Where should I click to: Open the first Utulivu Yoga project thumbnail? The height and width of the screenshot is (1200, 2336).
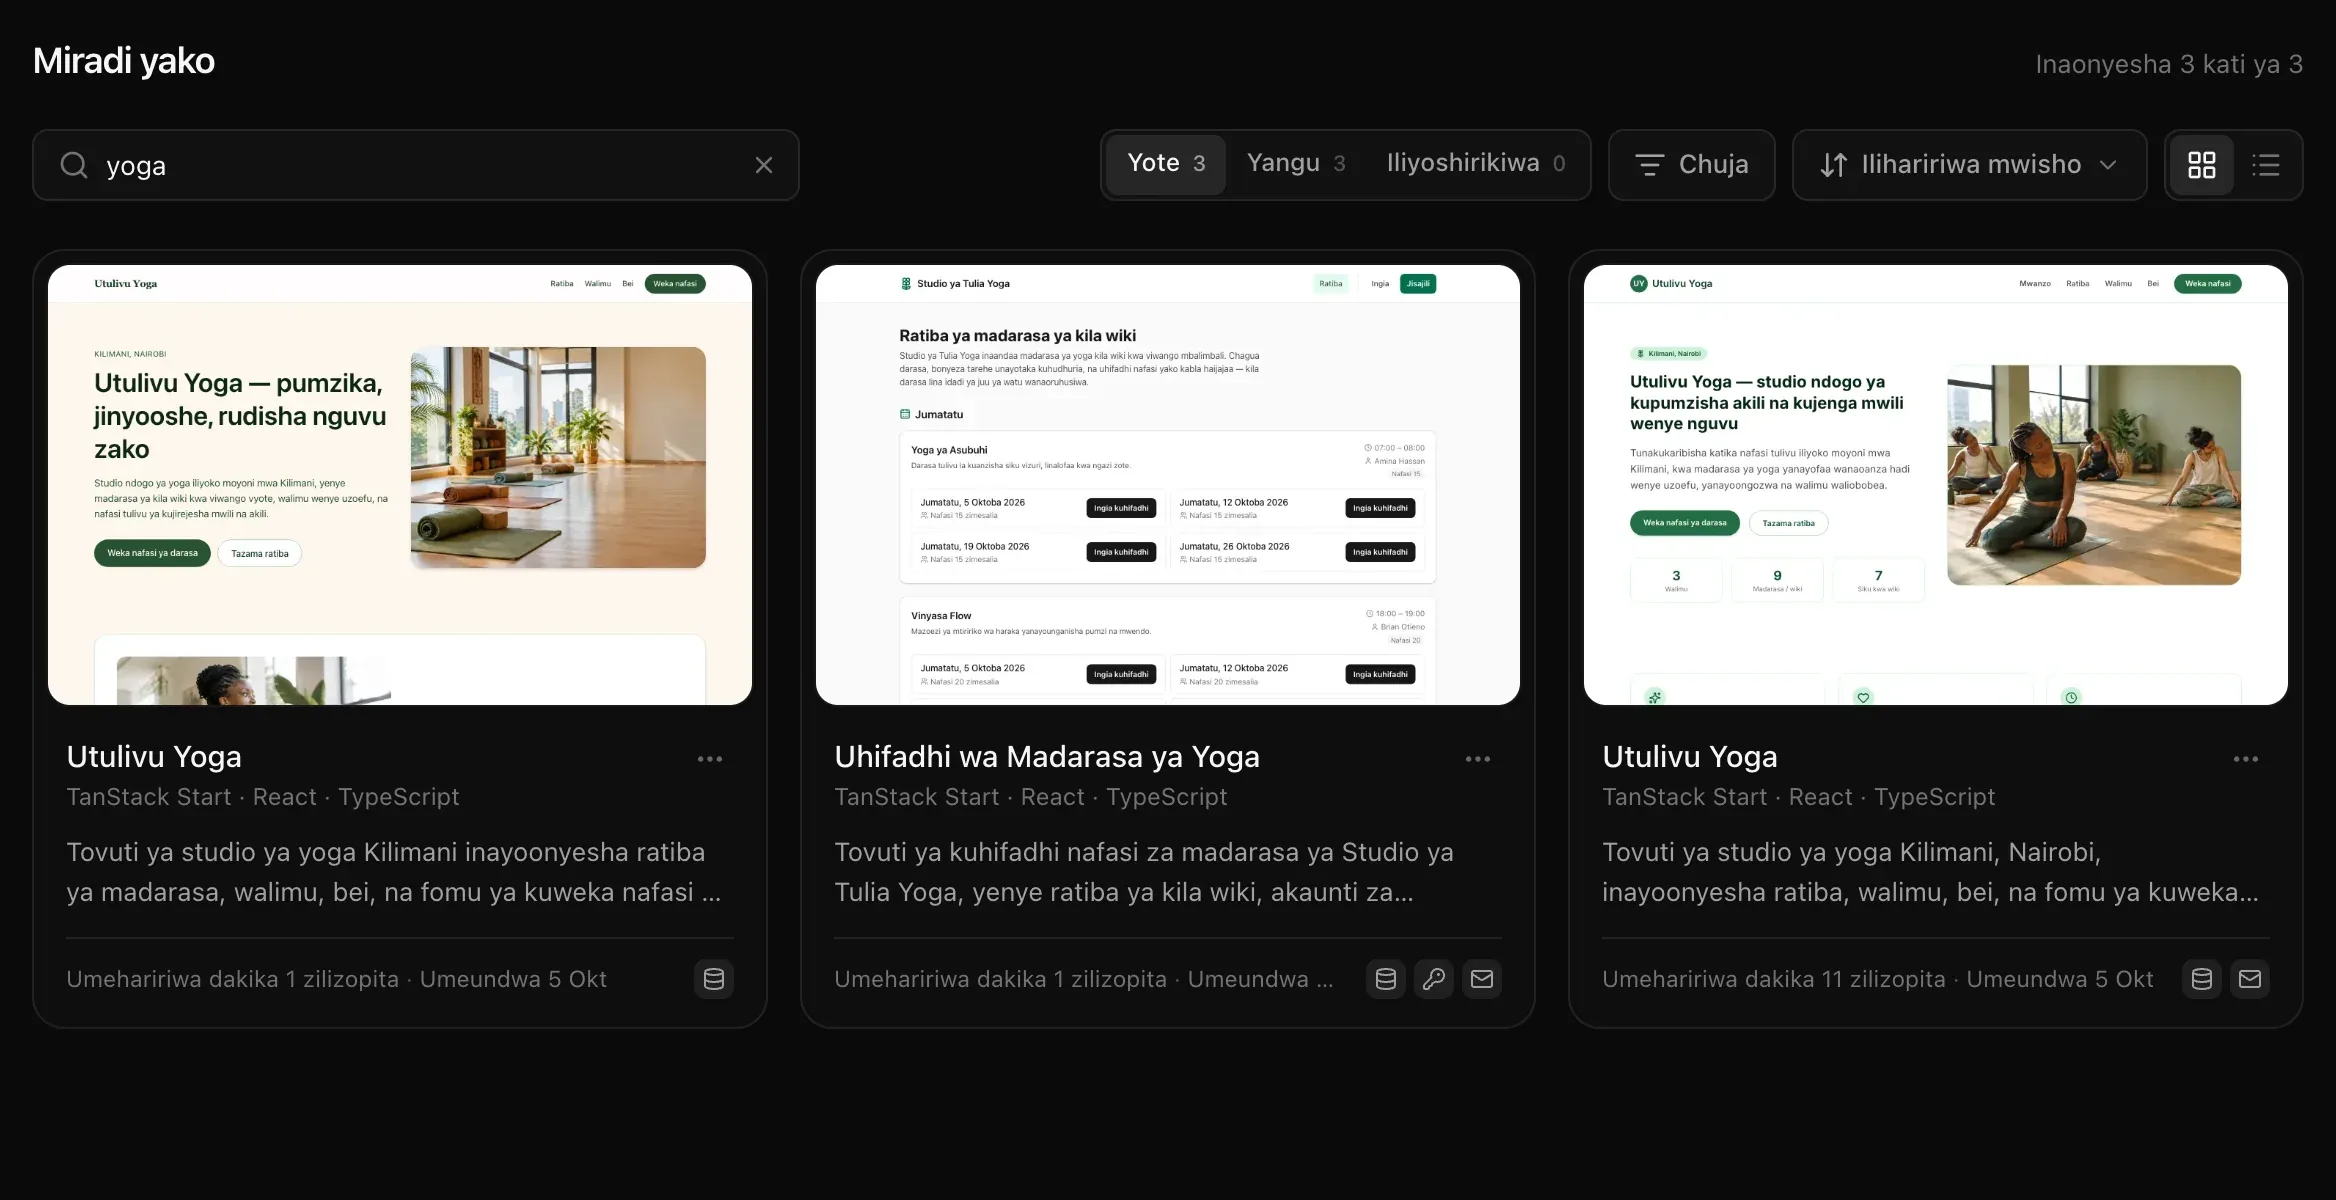pyautogui.click(x=400, y=485)
